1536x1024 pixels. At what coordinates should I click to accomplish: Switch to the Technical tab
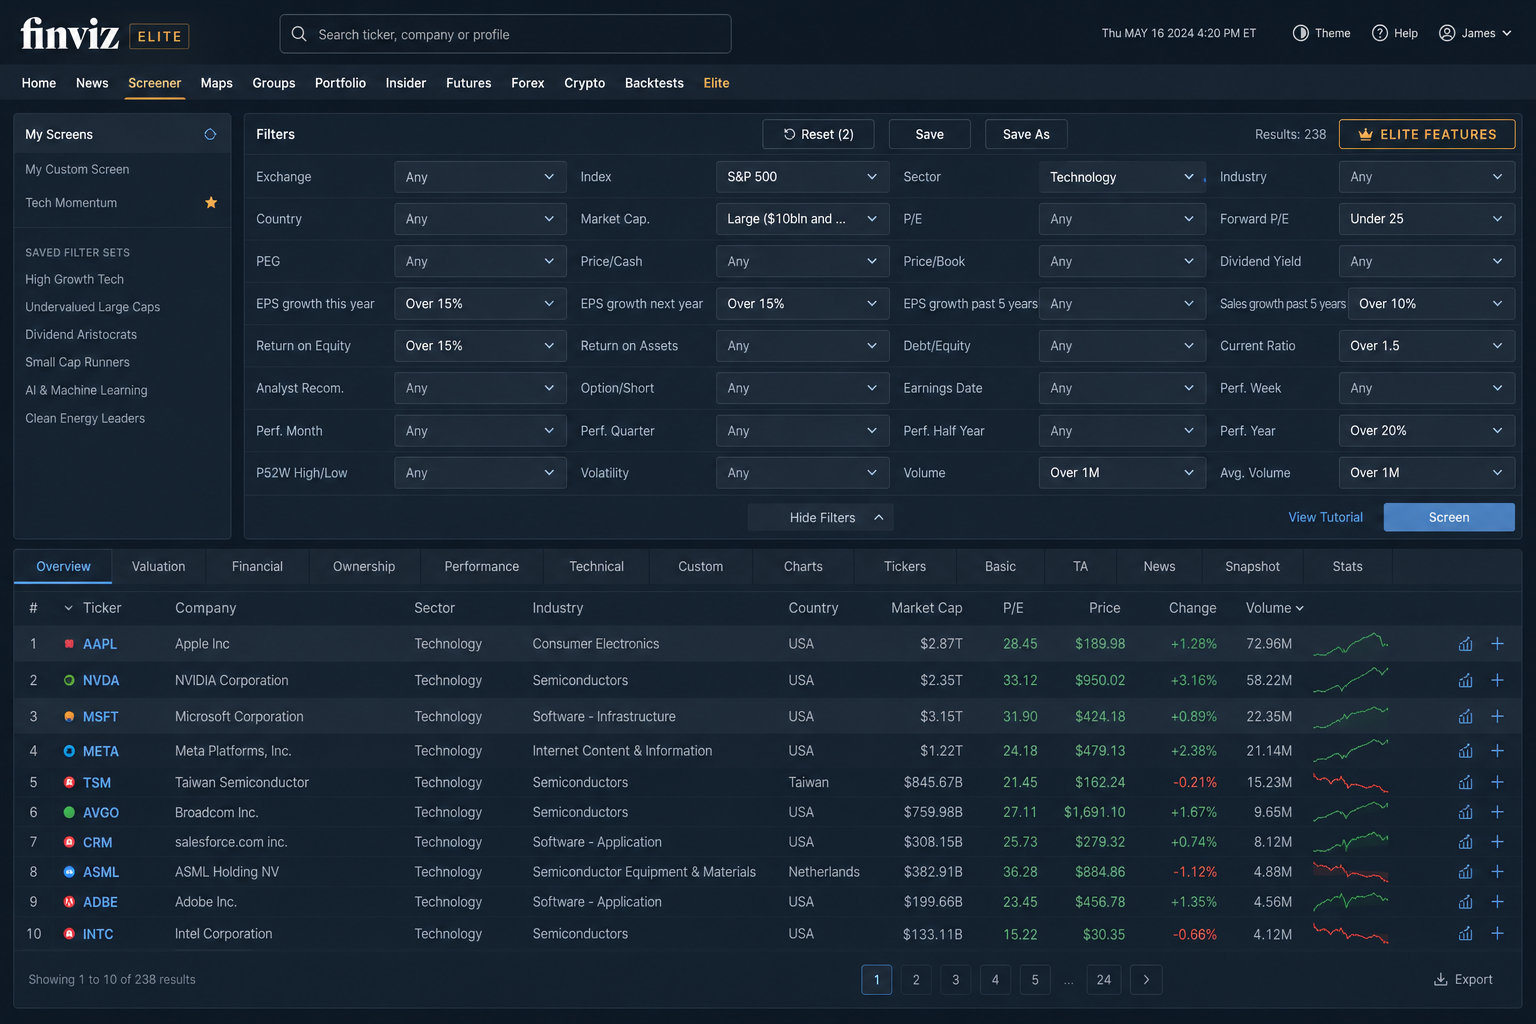tap(596, 566)
